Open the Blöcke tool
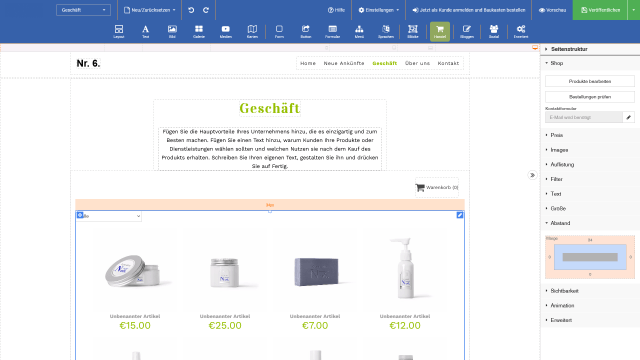Image resolution: width=640 pixels, height=360 pixels. coord(413,31)
